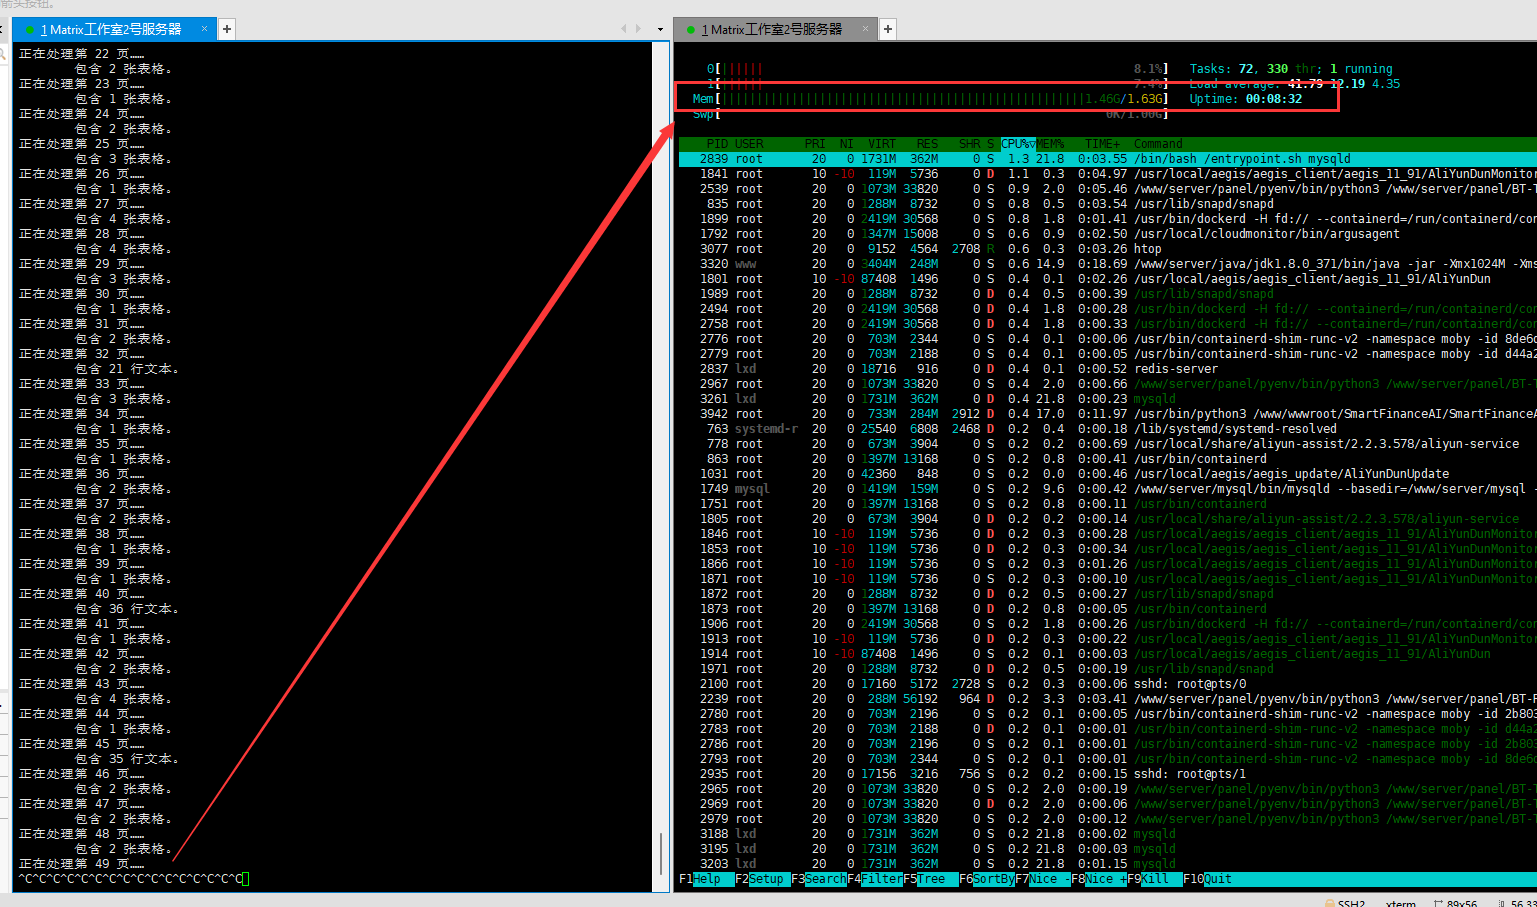This screenshot has width=1537, height=907.
Task: Close the right pane Matrix工作室2号服务器 tab
Action: pyautogui.click(x=866, y=29)
